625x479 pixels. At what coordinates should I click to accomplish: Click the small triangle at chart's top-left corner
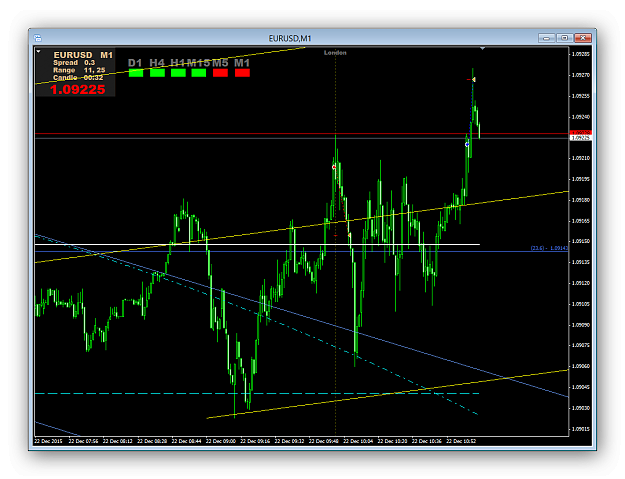38,51
